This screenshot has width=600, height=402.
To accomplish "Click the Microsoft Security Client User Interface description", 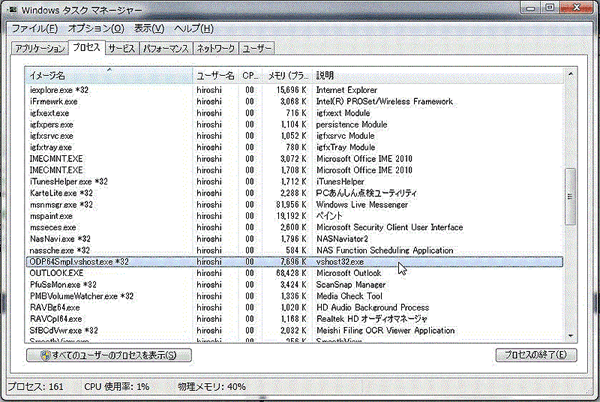I will (x=390, y=228).
